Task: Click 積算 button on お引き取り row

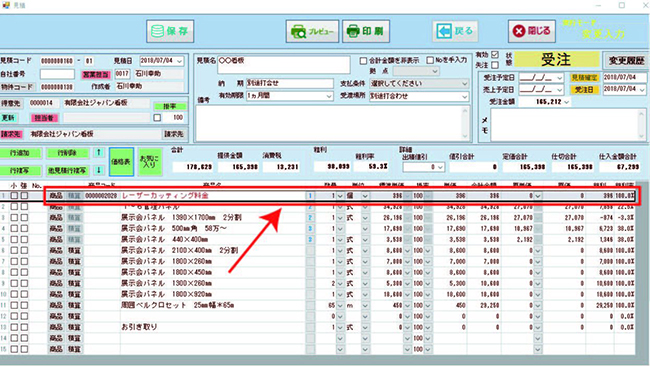Action: (74, 327)
